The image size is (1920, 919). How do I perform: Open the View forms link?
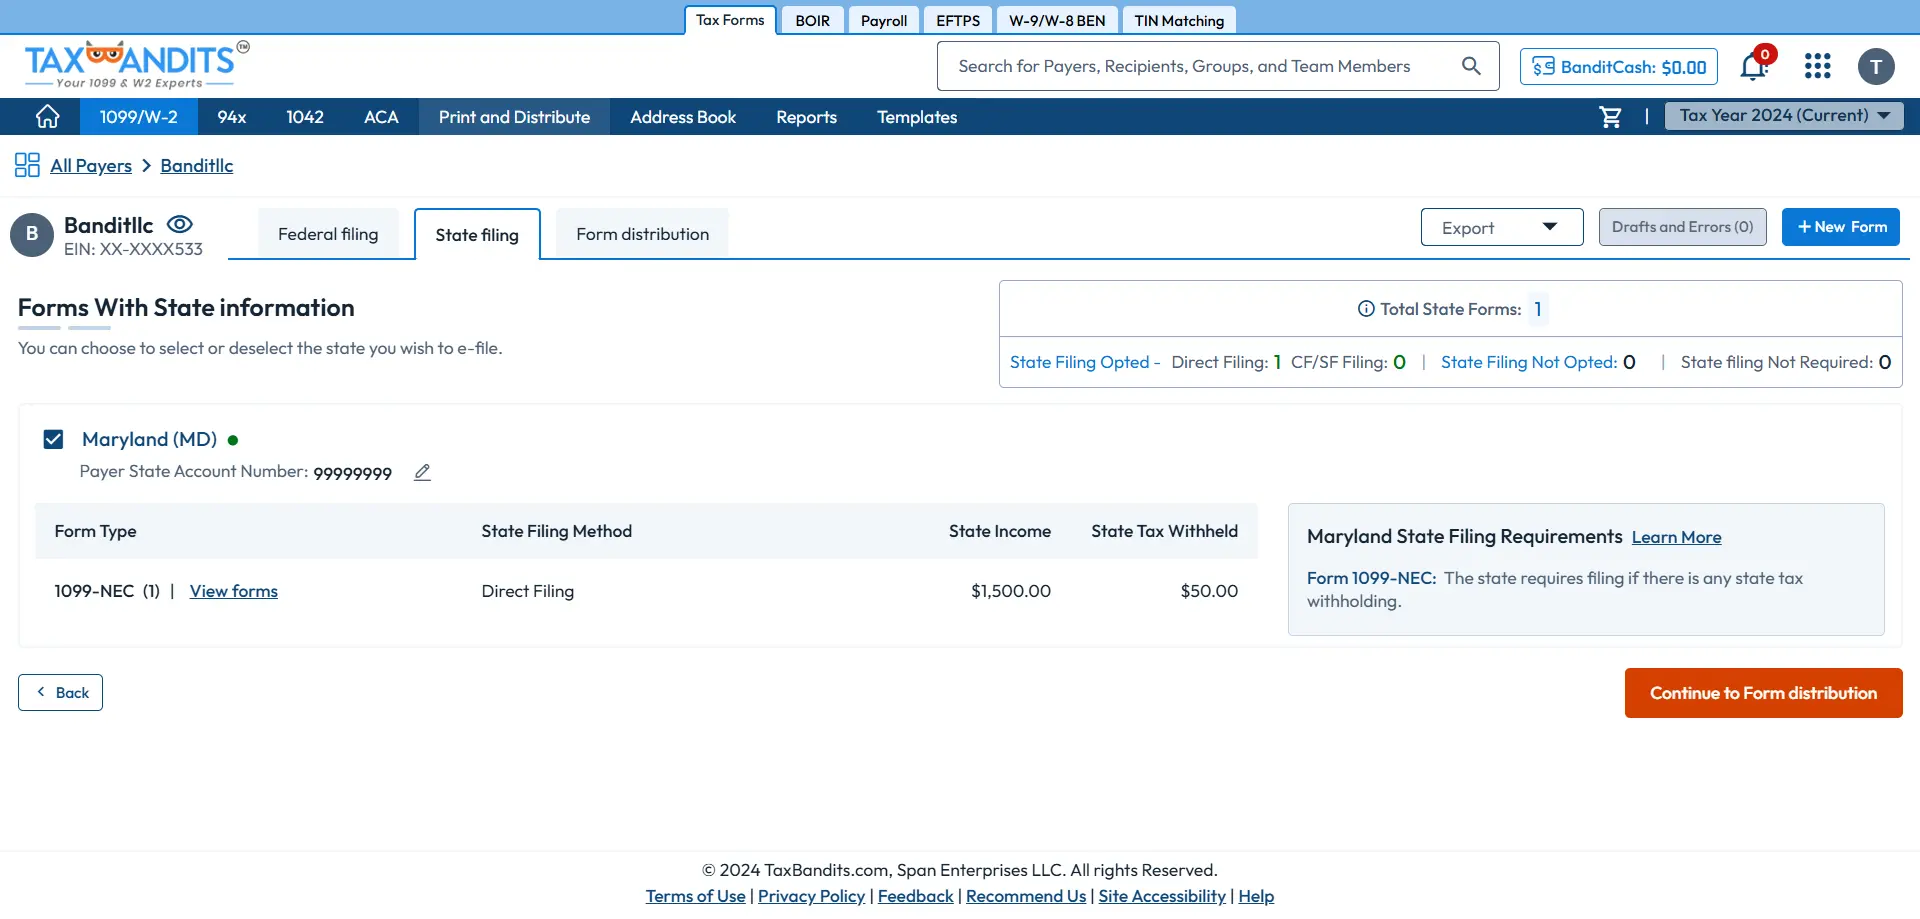pos(234,591)
